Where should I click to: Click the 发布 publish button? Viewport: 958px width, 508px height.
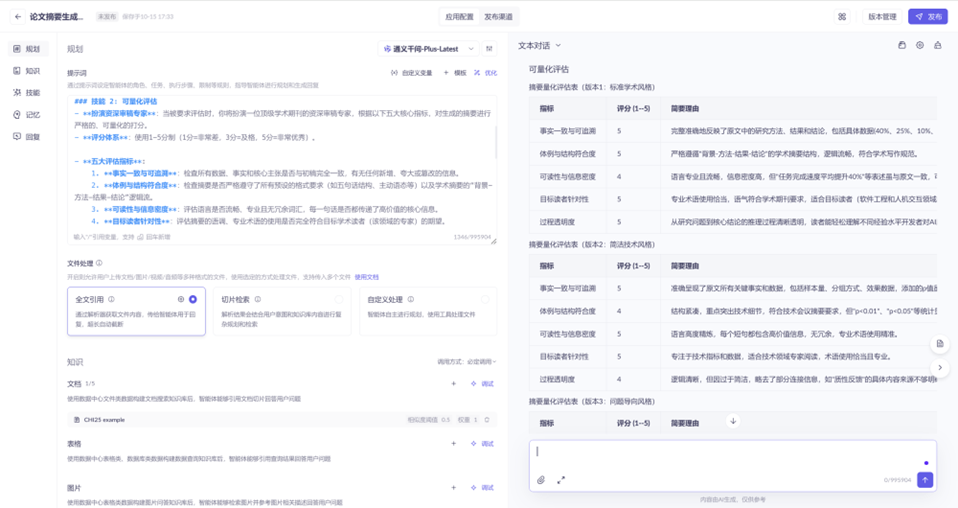(x=927, y=17)
